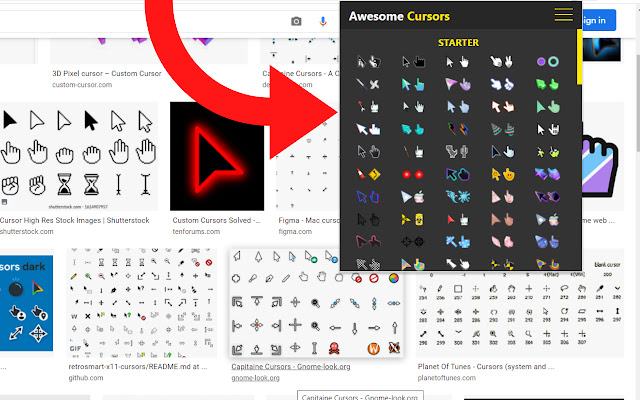Open the planetoftunes.com source link
The height and width of the screenshot is (400, 640).
click(x=447, y=378)
